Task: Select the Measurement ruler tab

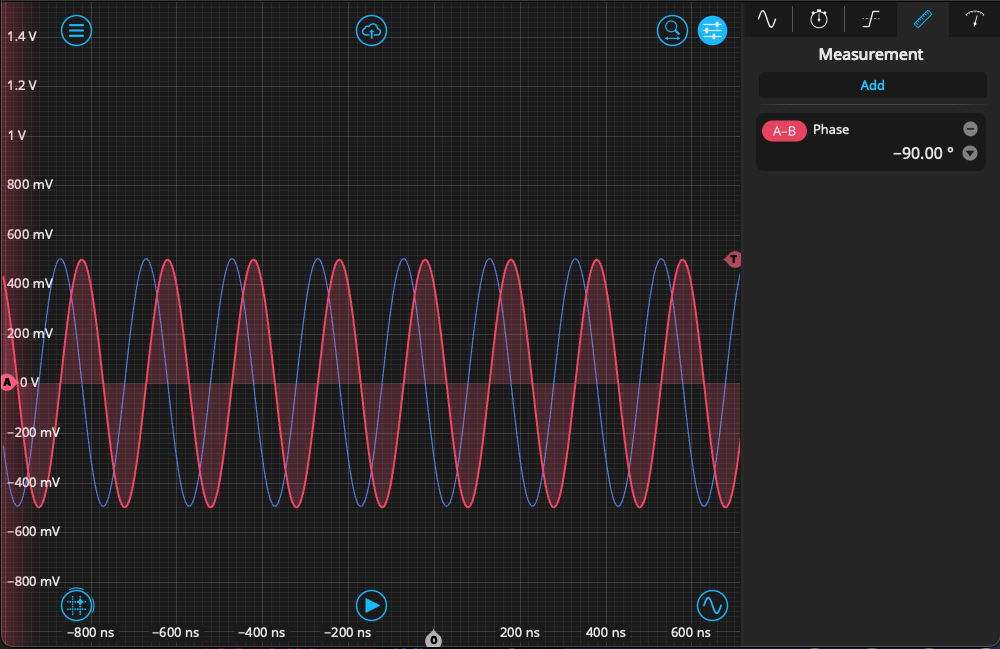Action: click(x=923, y=19)
